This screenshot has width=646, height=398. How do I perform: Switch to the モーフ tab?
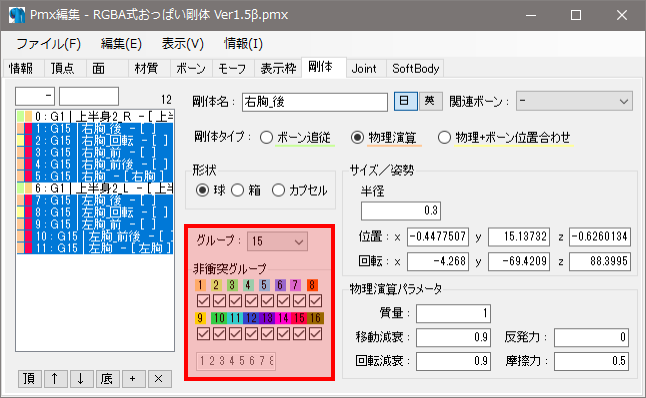232,68
